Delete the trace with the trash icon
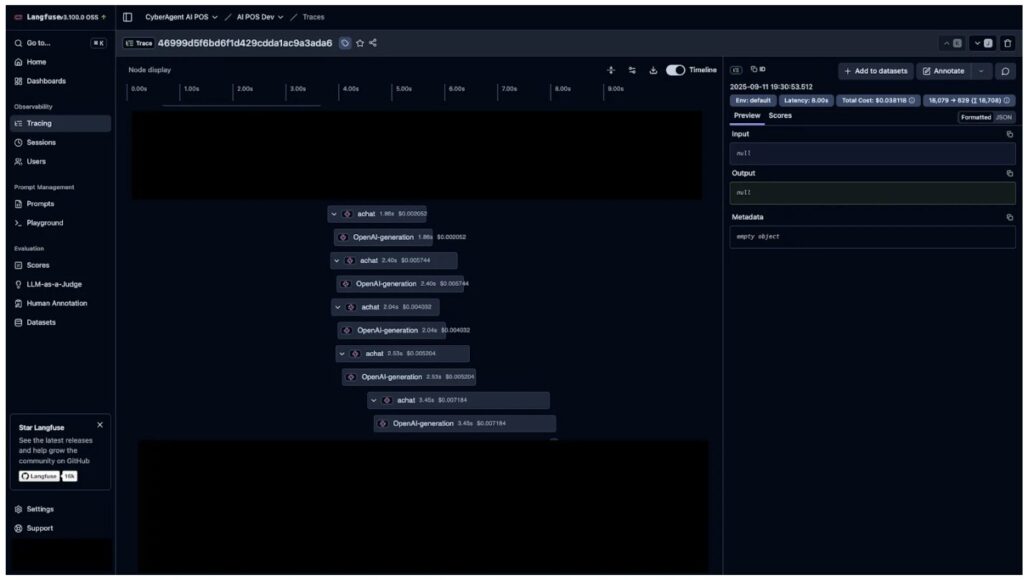Image resolution: width=1024 pixels, height=580 pixels. coord(1007,43)
